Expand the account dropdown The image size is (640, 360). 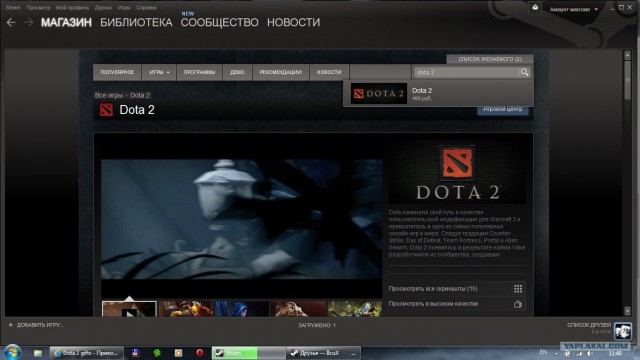(x=573, y=9)
